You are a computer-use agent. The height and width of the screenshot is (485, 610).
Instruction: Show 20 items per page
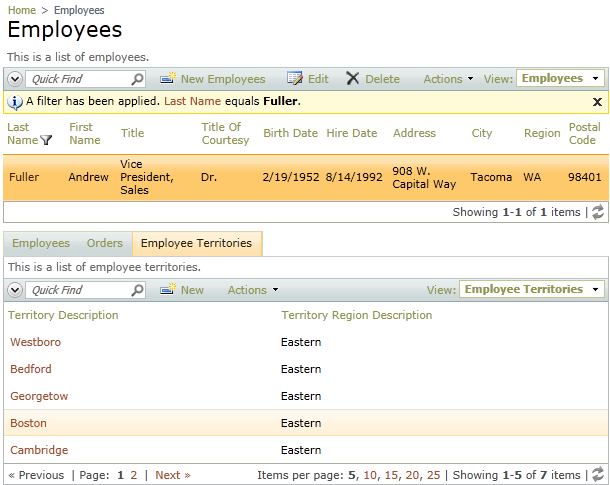point(412,475)
